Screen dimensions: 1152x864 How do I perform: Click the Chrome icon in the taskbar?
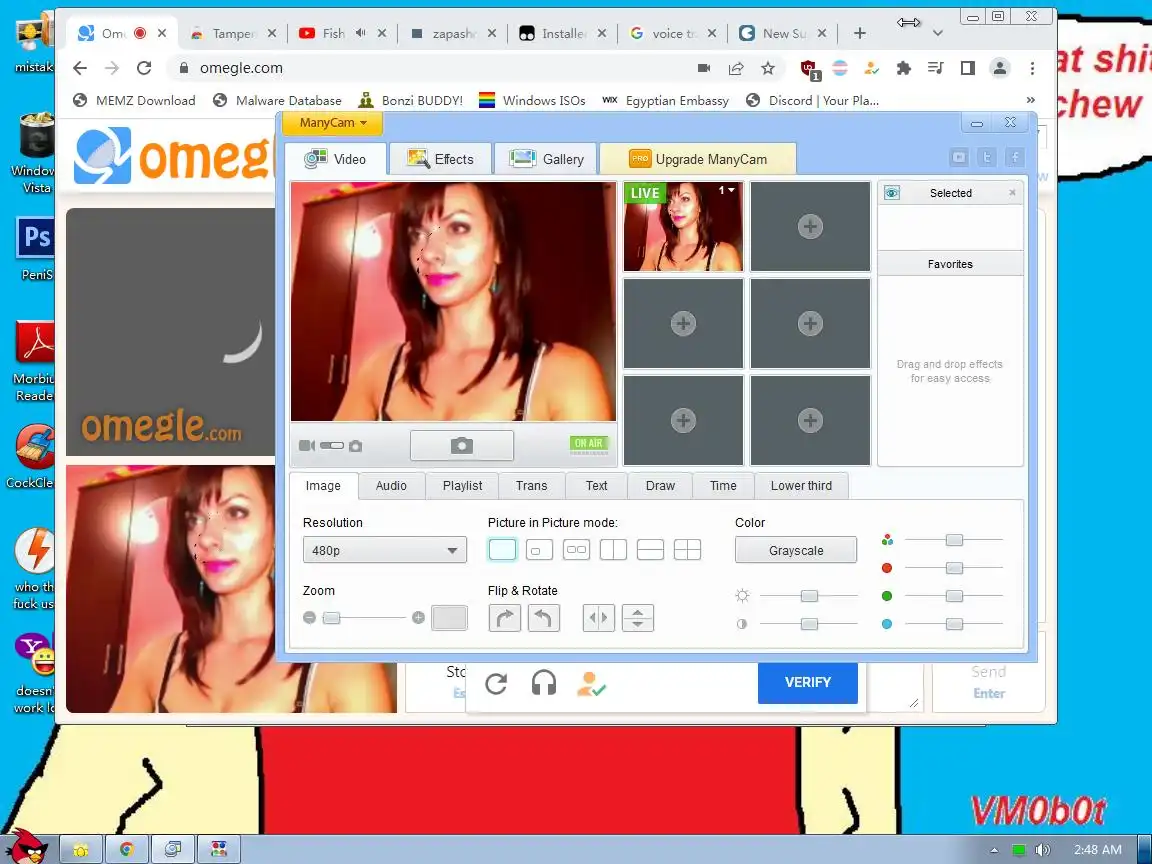click(126, 850)
